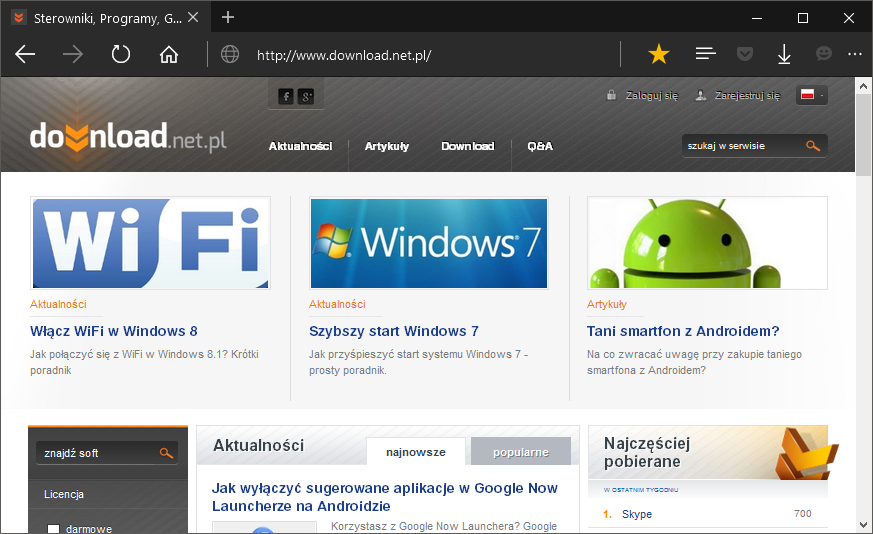The image size is (873, 534).
Task: Open the downloads arrow icon
Action: [784, 55]
